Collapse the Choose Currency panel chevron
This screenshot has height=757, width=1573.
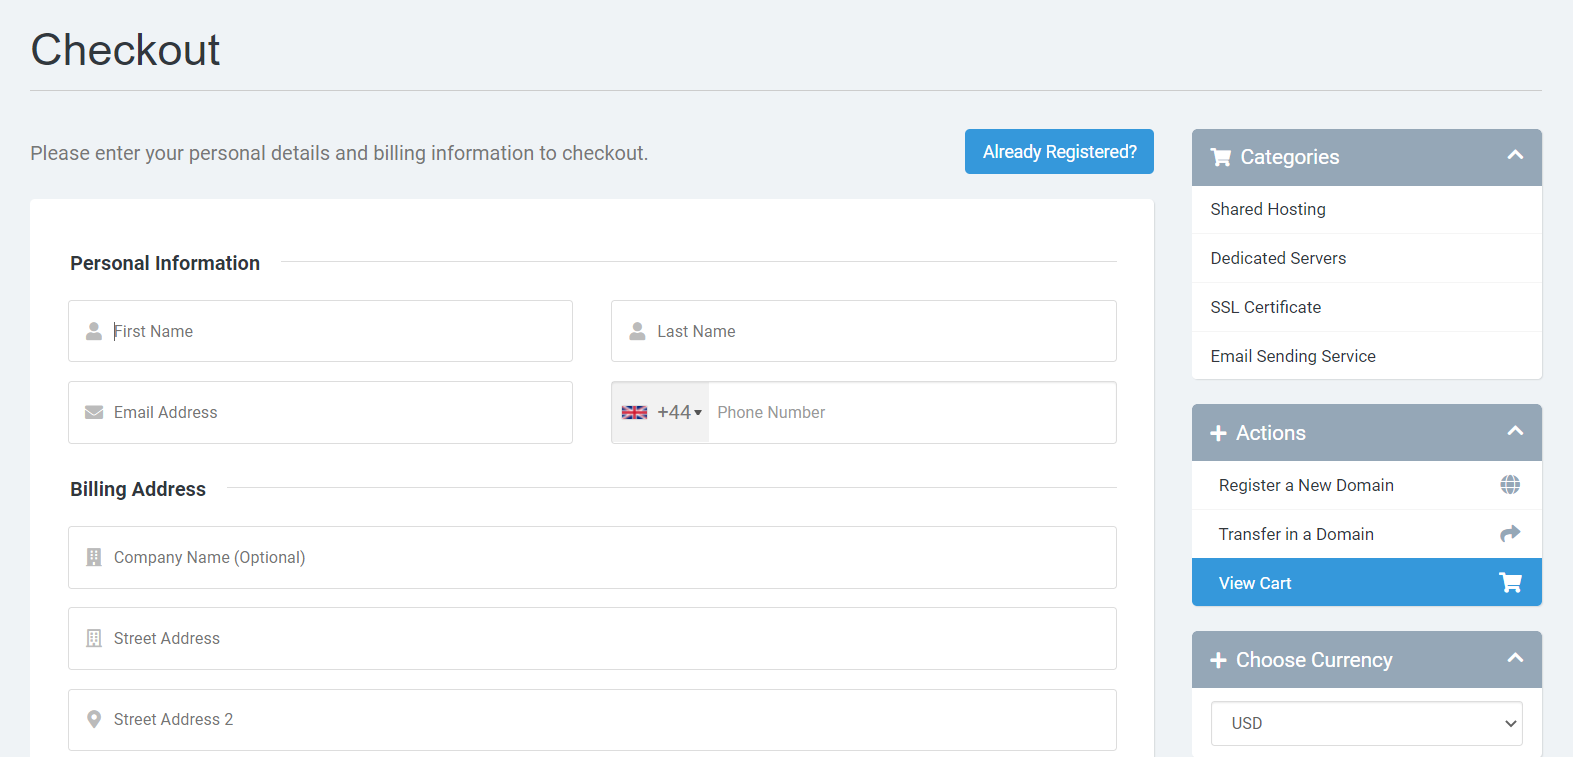click(x=1515, y=658)
